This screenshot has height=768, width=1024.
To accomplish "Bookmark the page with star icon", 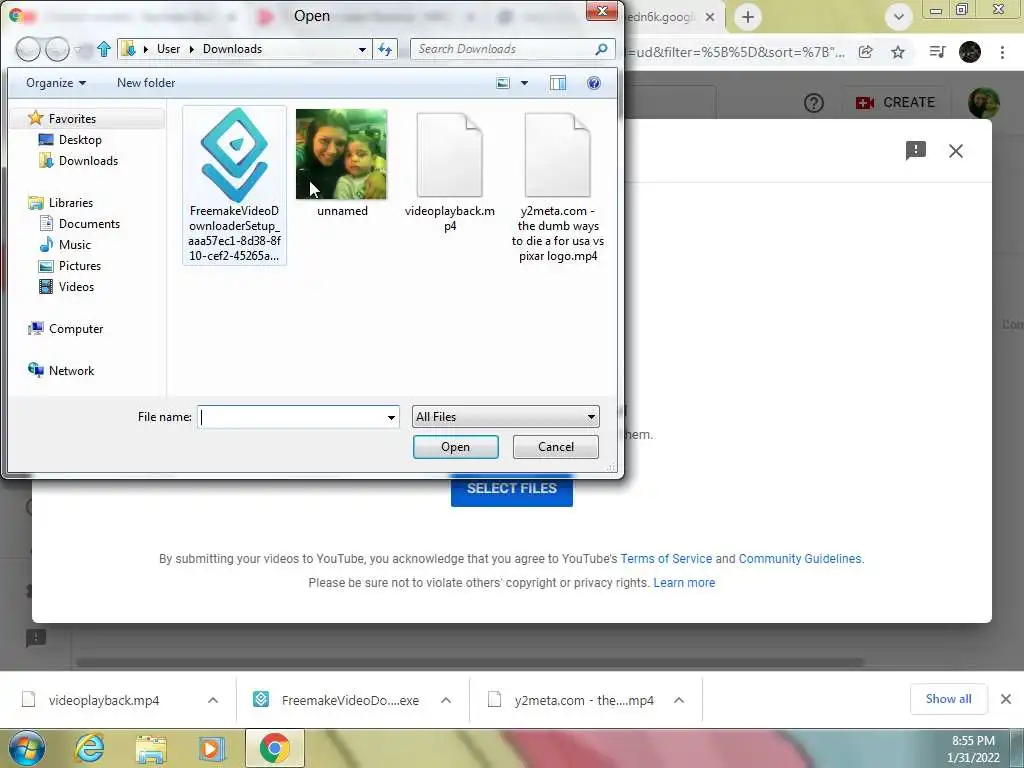I will (x=898, y=52).
